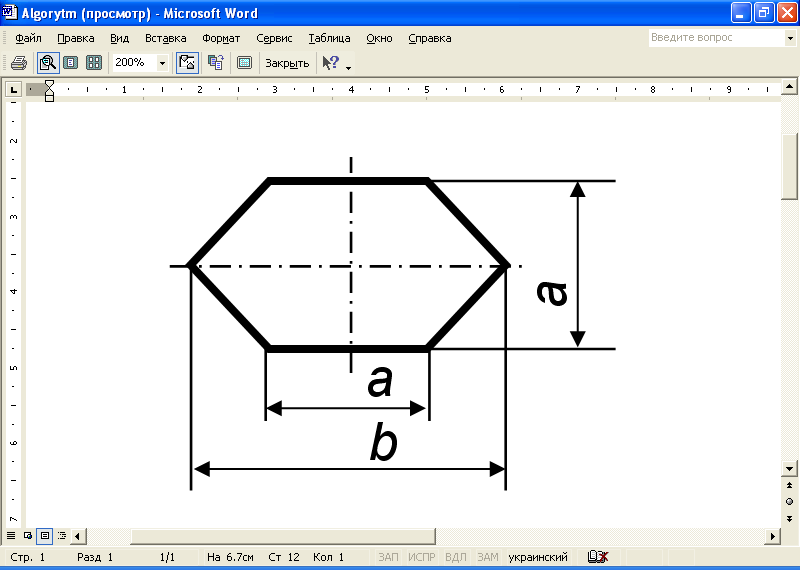Expand the toolbar options arrow
The image size is (800, 570).
click(x=348, y=67)
